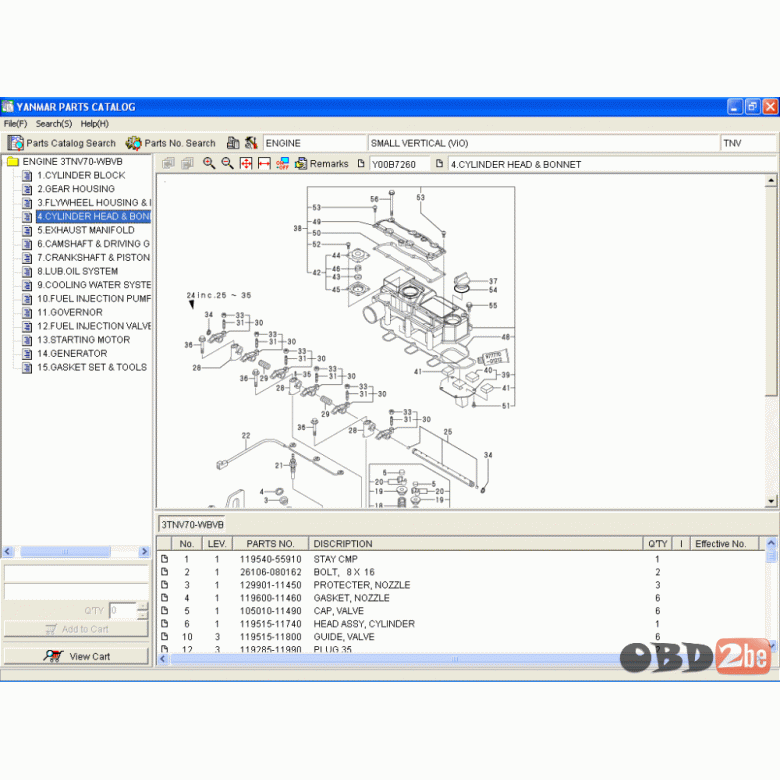Click parts list scrollbar up arrow
780x780 pixels.
click(x=771, y=543)
